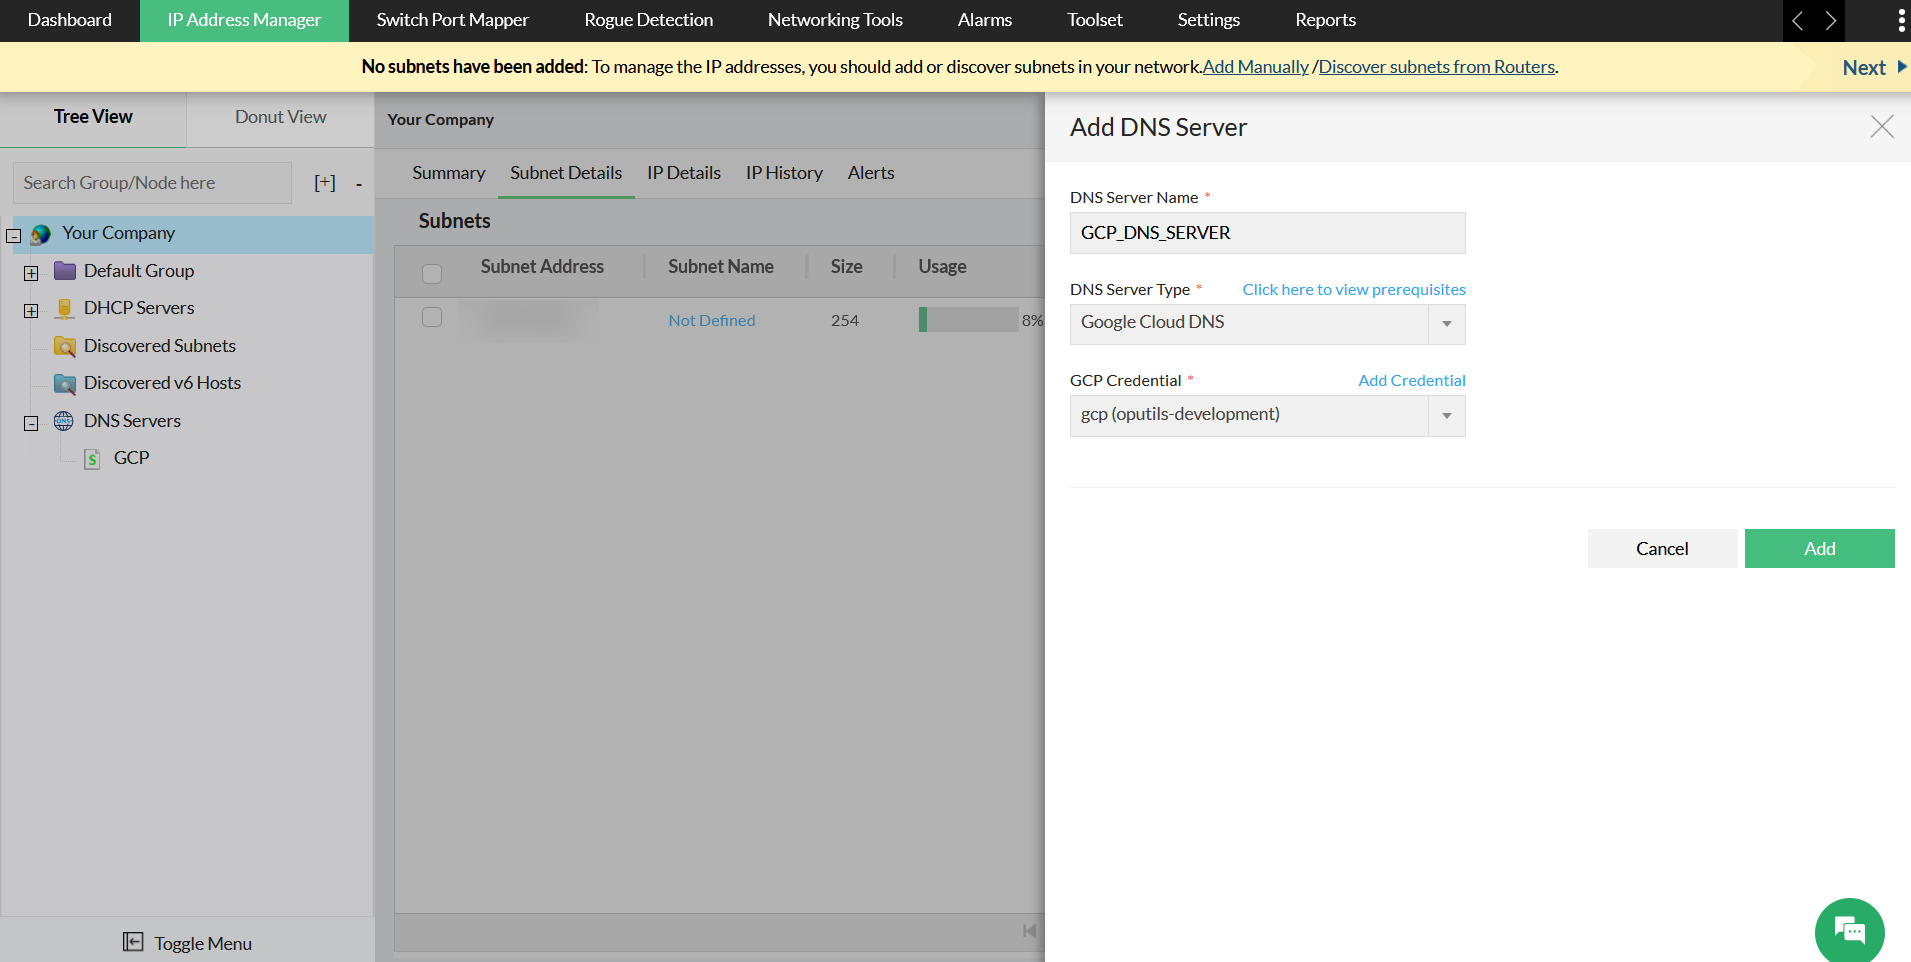The image size is (1911, 962).
Task: Click the green Add button
Action: coord(1819,548)
